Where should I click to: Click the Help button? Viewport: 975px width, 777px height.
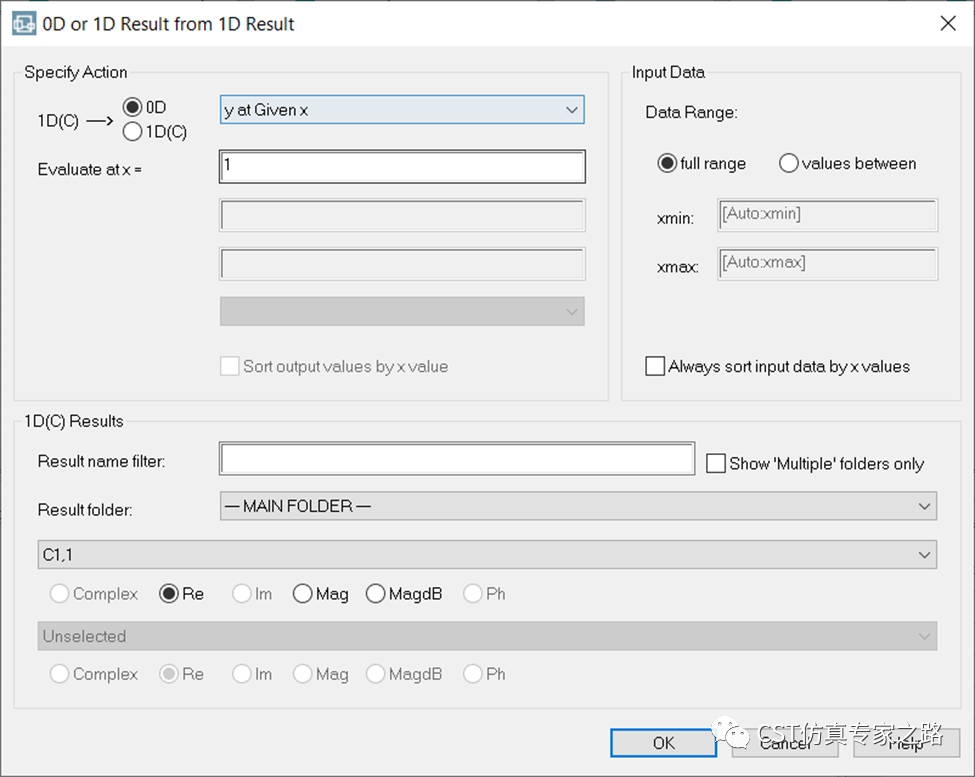coord(906,742)
